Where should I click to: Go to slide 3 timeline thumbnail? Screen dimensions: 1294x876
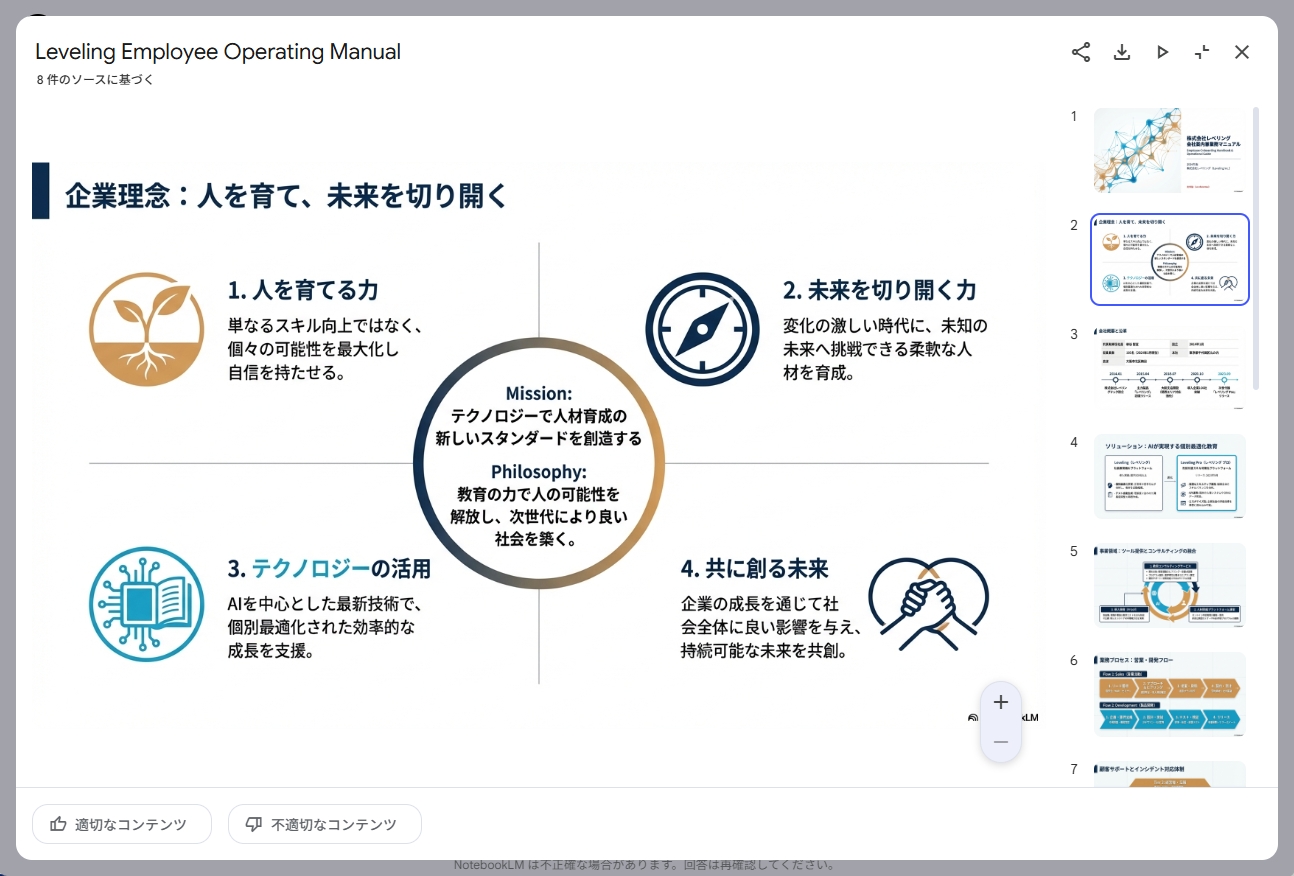(1170, 368)
